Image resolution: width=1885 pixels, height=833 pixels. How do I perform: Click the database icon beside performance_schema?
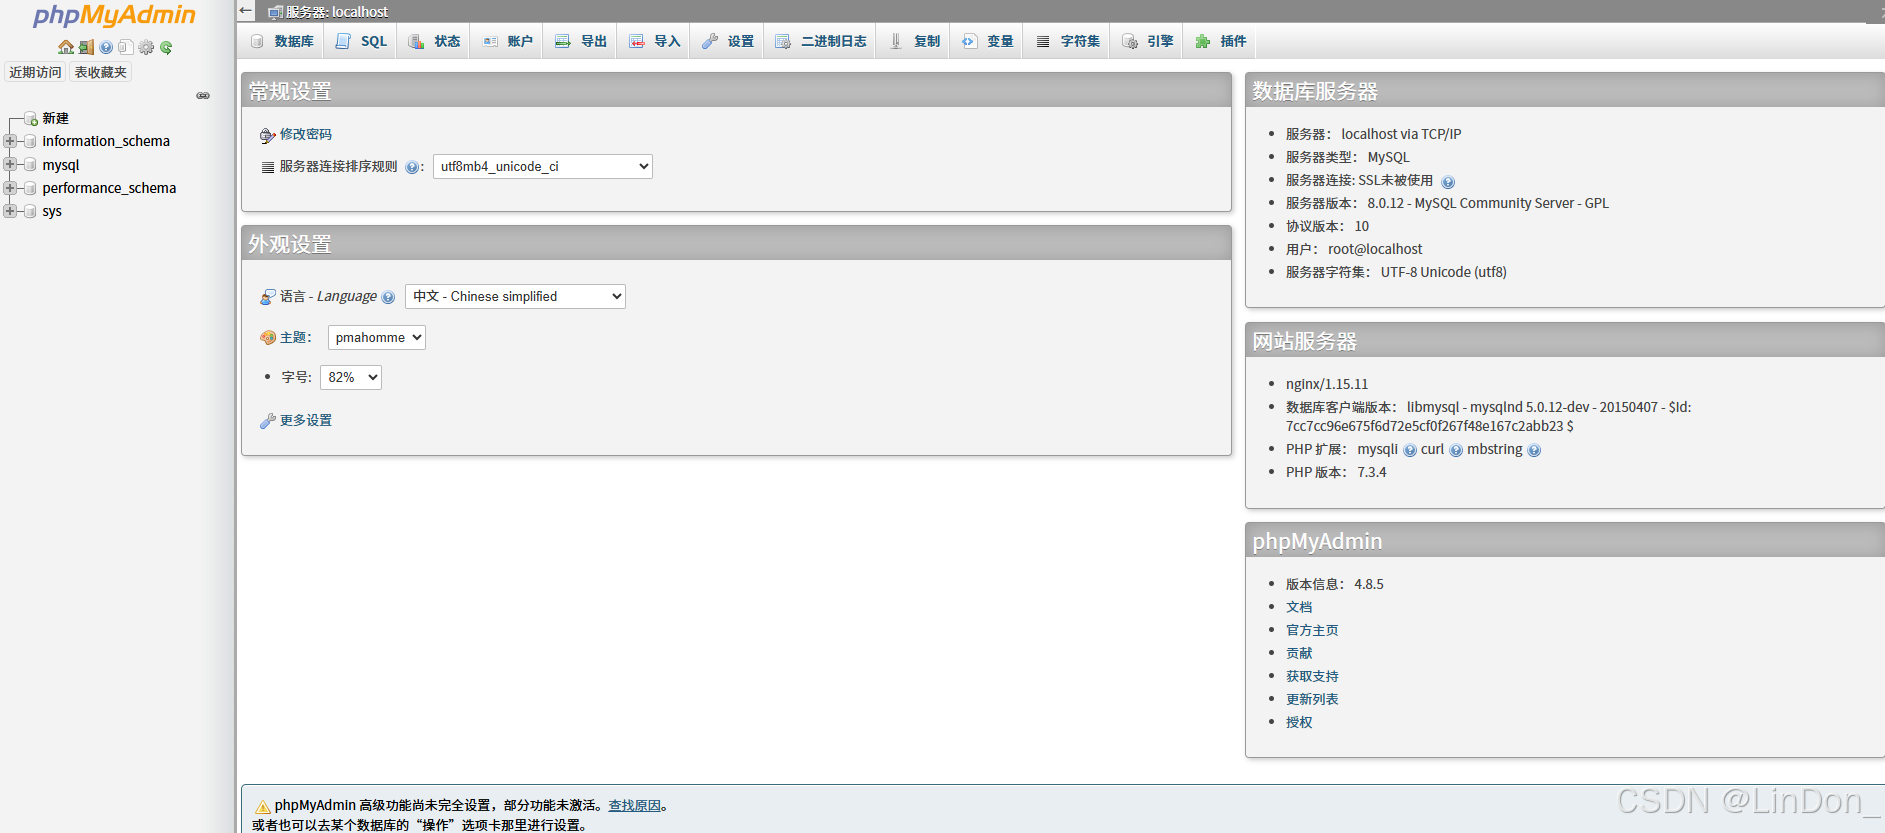30,188
